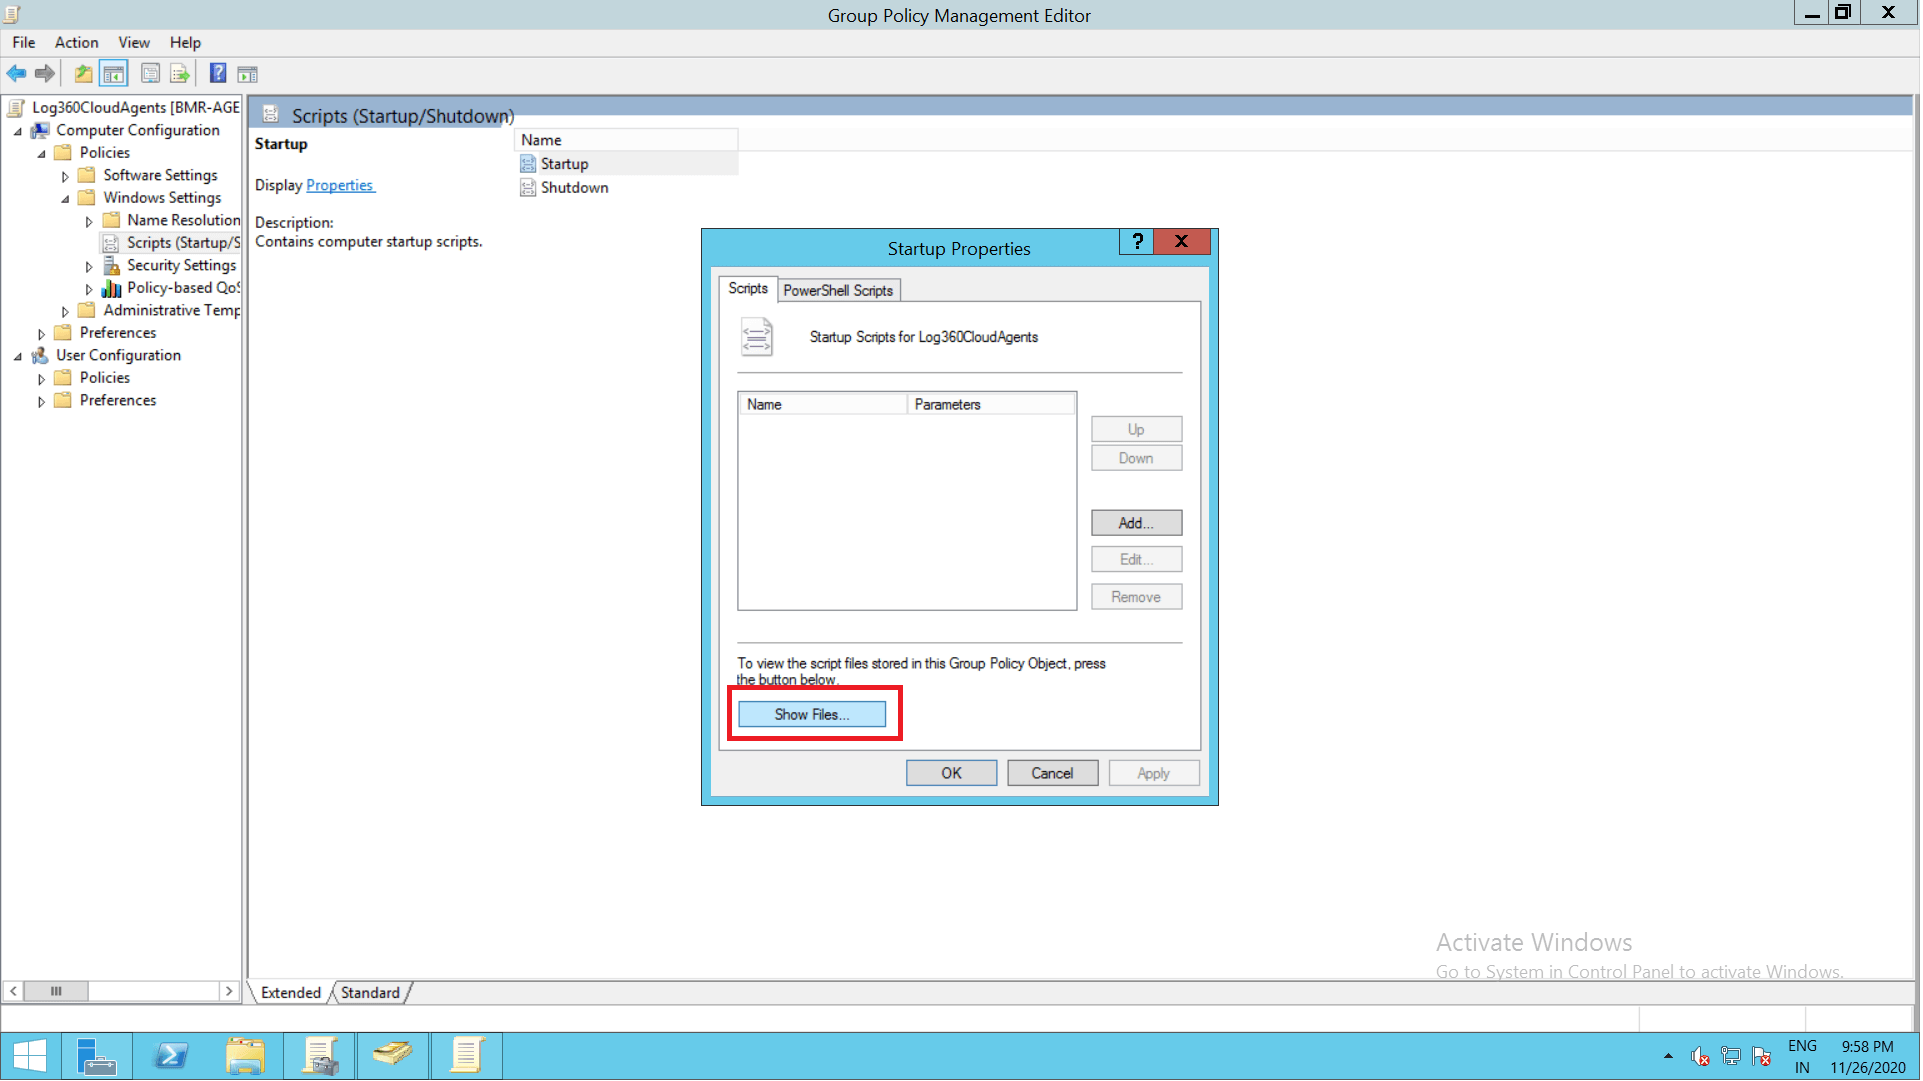Image resolution: width=1923 pixels, height=1081 pixels.
Task: Switch to the PowerShell Scripts tab
Action: [x=838, y=290]
